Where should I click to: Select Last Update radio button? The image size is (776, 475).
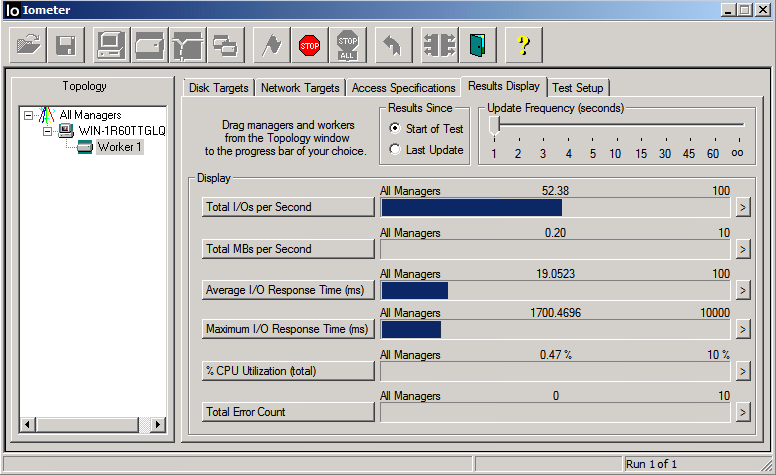(395, 149)
